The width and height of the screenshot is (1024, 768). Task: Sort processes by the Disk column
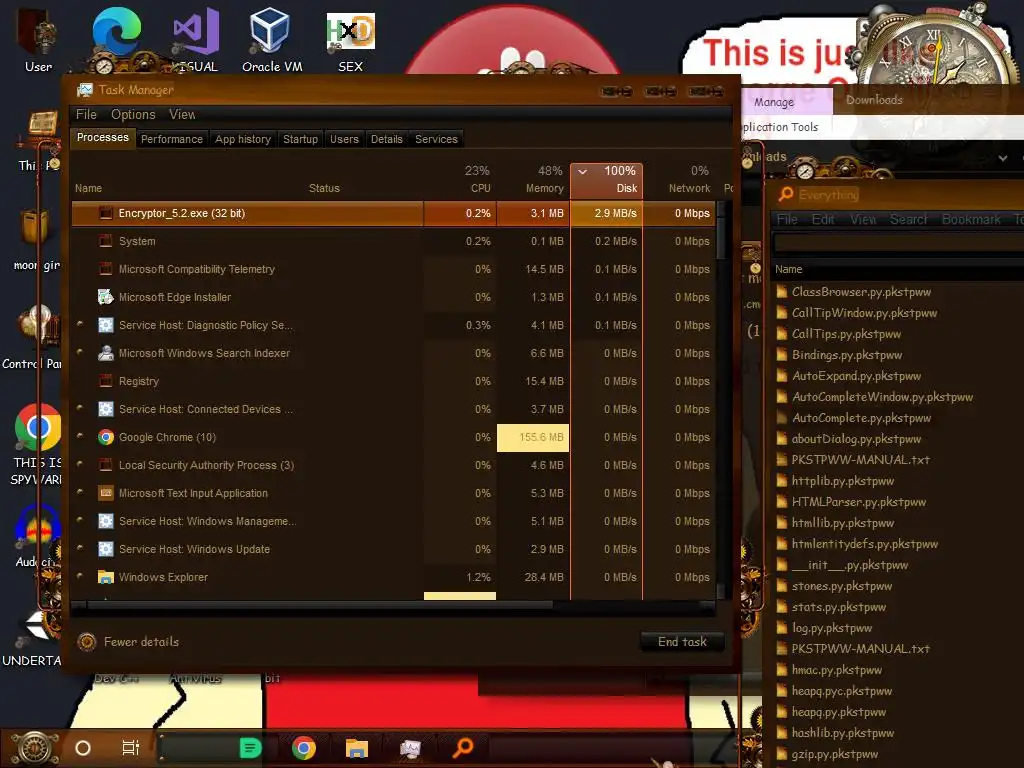[607, 180]
